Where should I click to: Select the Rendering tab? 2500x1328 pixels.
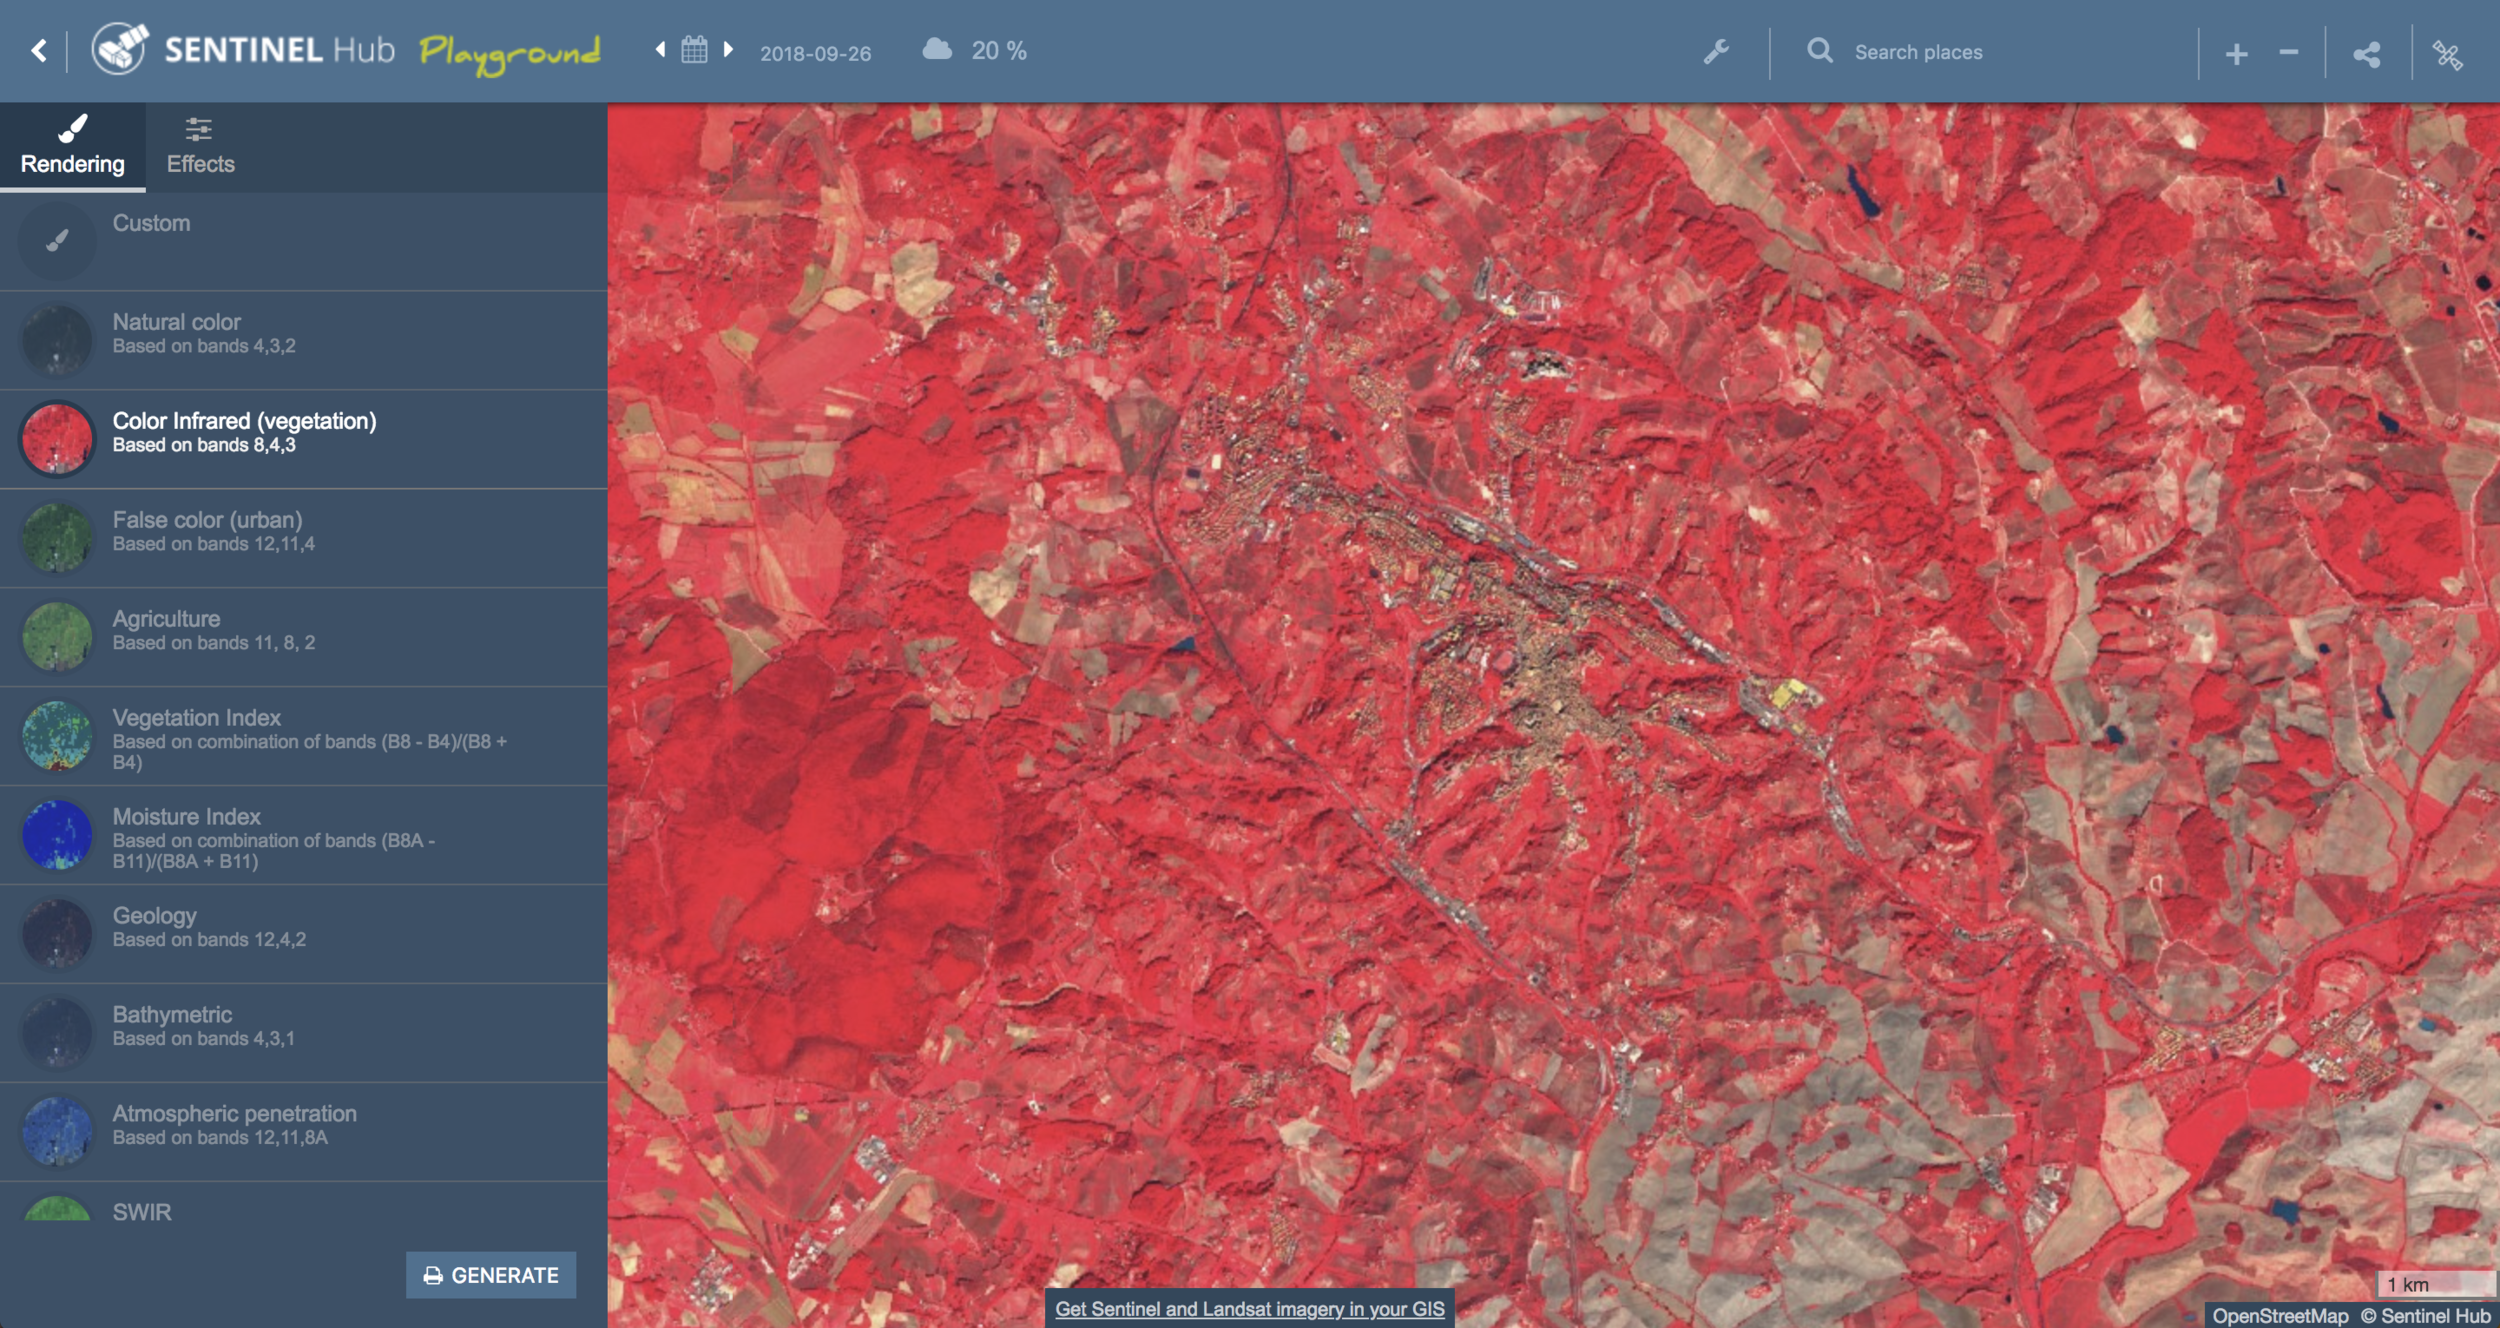click(x=72, y=147)
